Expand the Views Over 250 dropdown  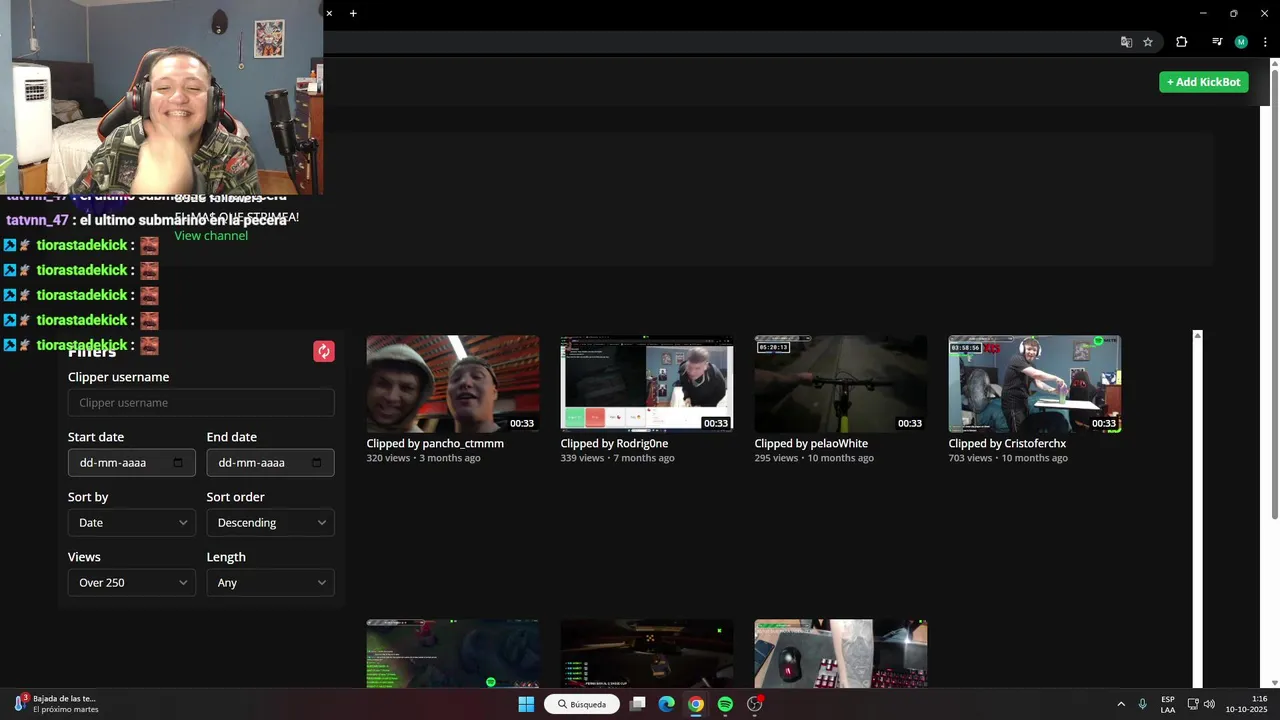pos(131,583)
